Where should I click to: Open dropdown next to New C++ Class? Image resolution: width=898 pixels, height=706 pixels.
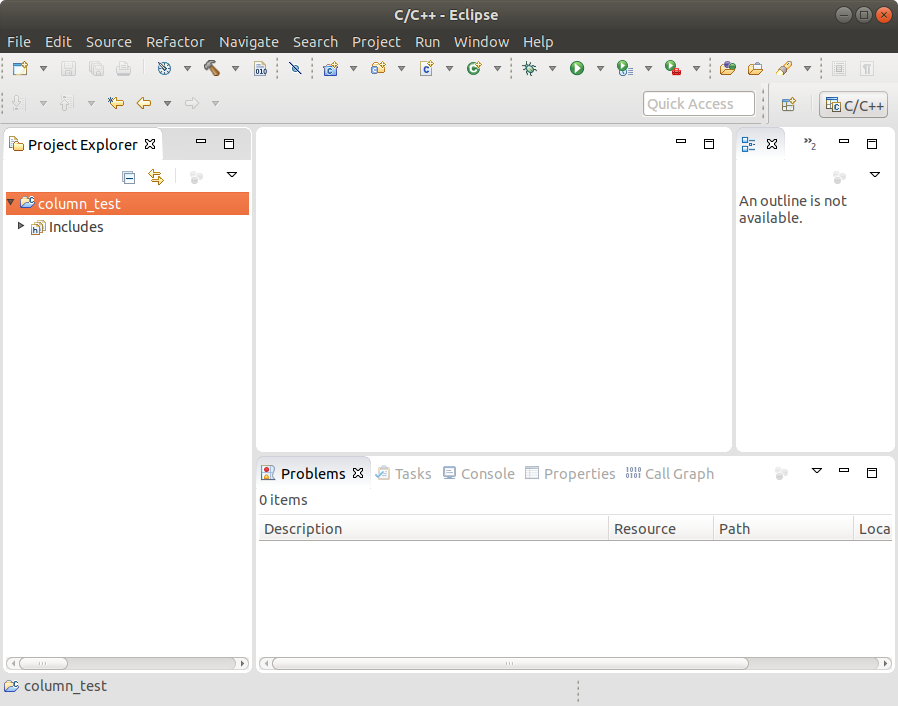tap(497, 69)
